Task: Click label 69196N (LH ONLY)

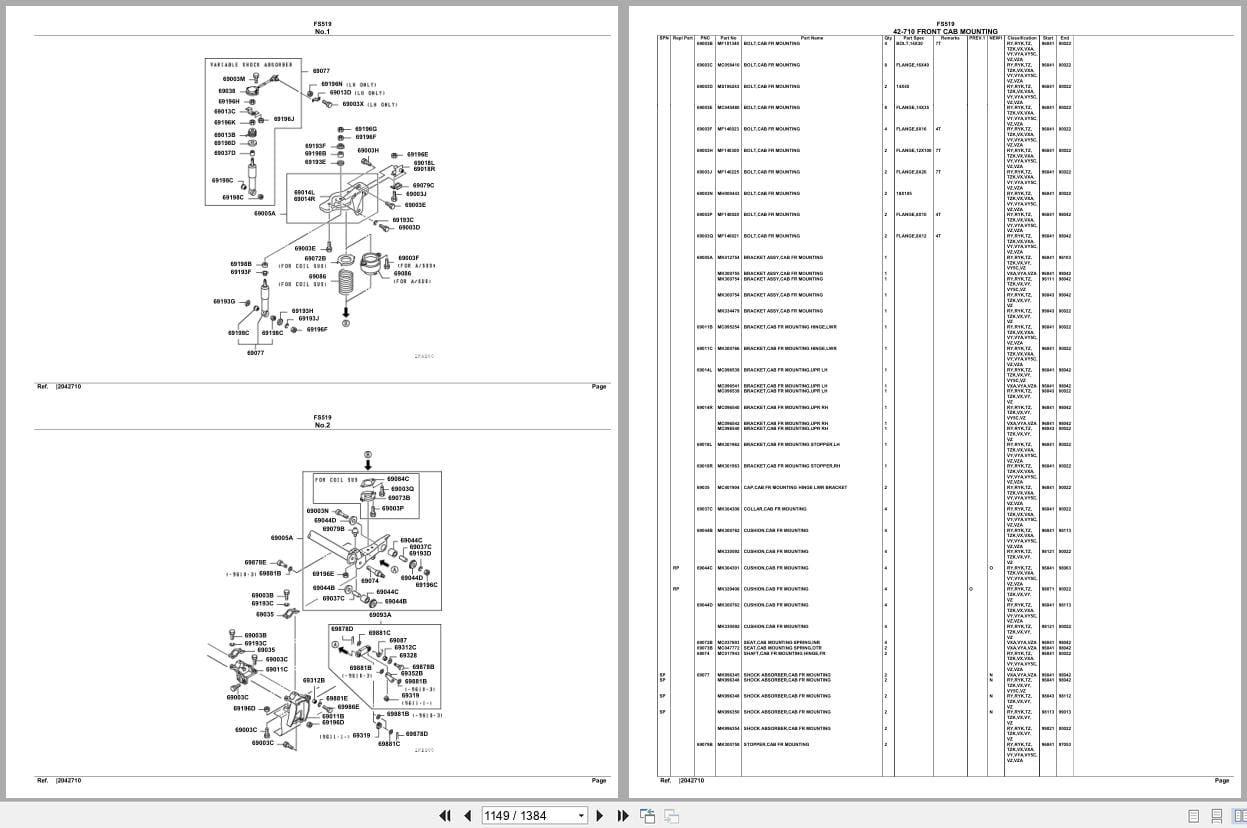Action: (x=349, y=84)
